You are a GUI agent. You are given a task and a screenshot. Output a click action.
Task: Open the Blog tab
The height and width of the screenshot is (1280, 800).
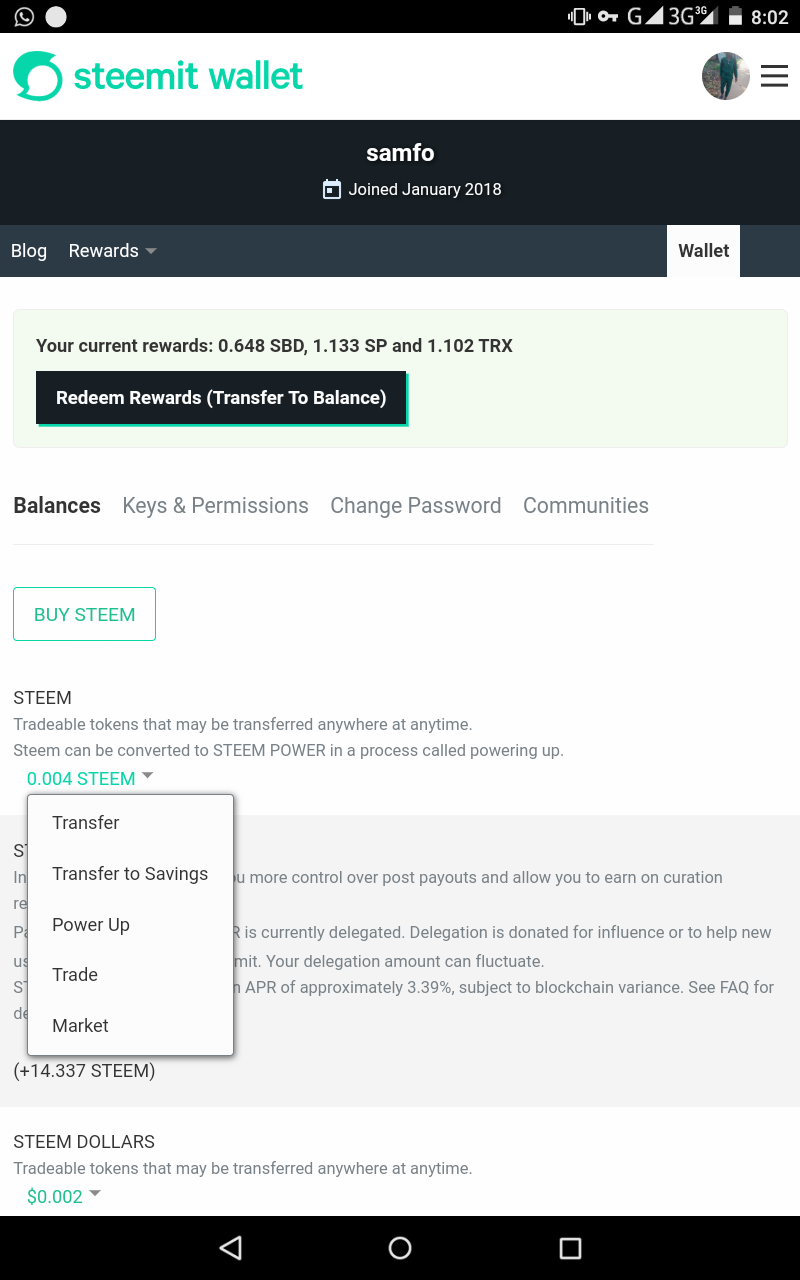tap(29, 251)
